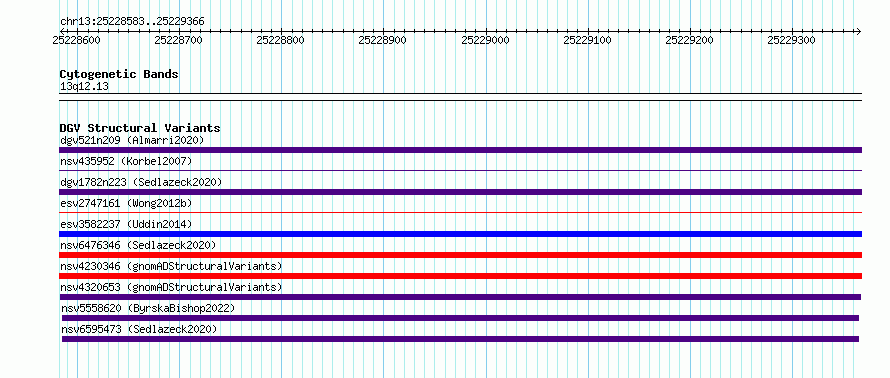Image resolution: width=890 pixels, height=378 pixels.
Task: Select the thin red esv2747161 line
Action: pyautogui.click(x=460, y=213)
